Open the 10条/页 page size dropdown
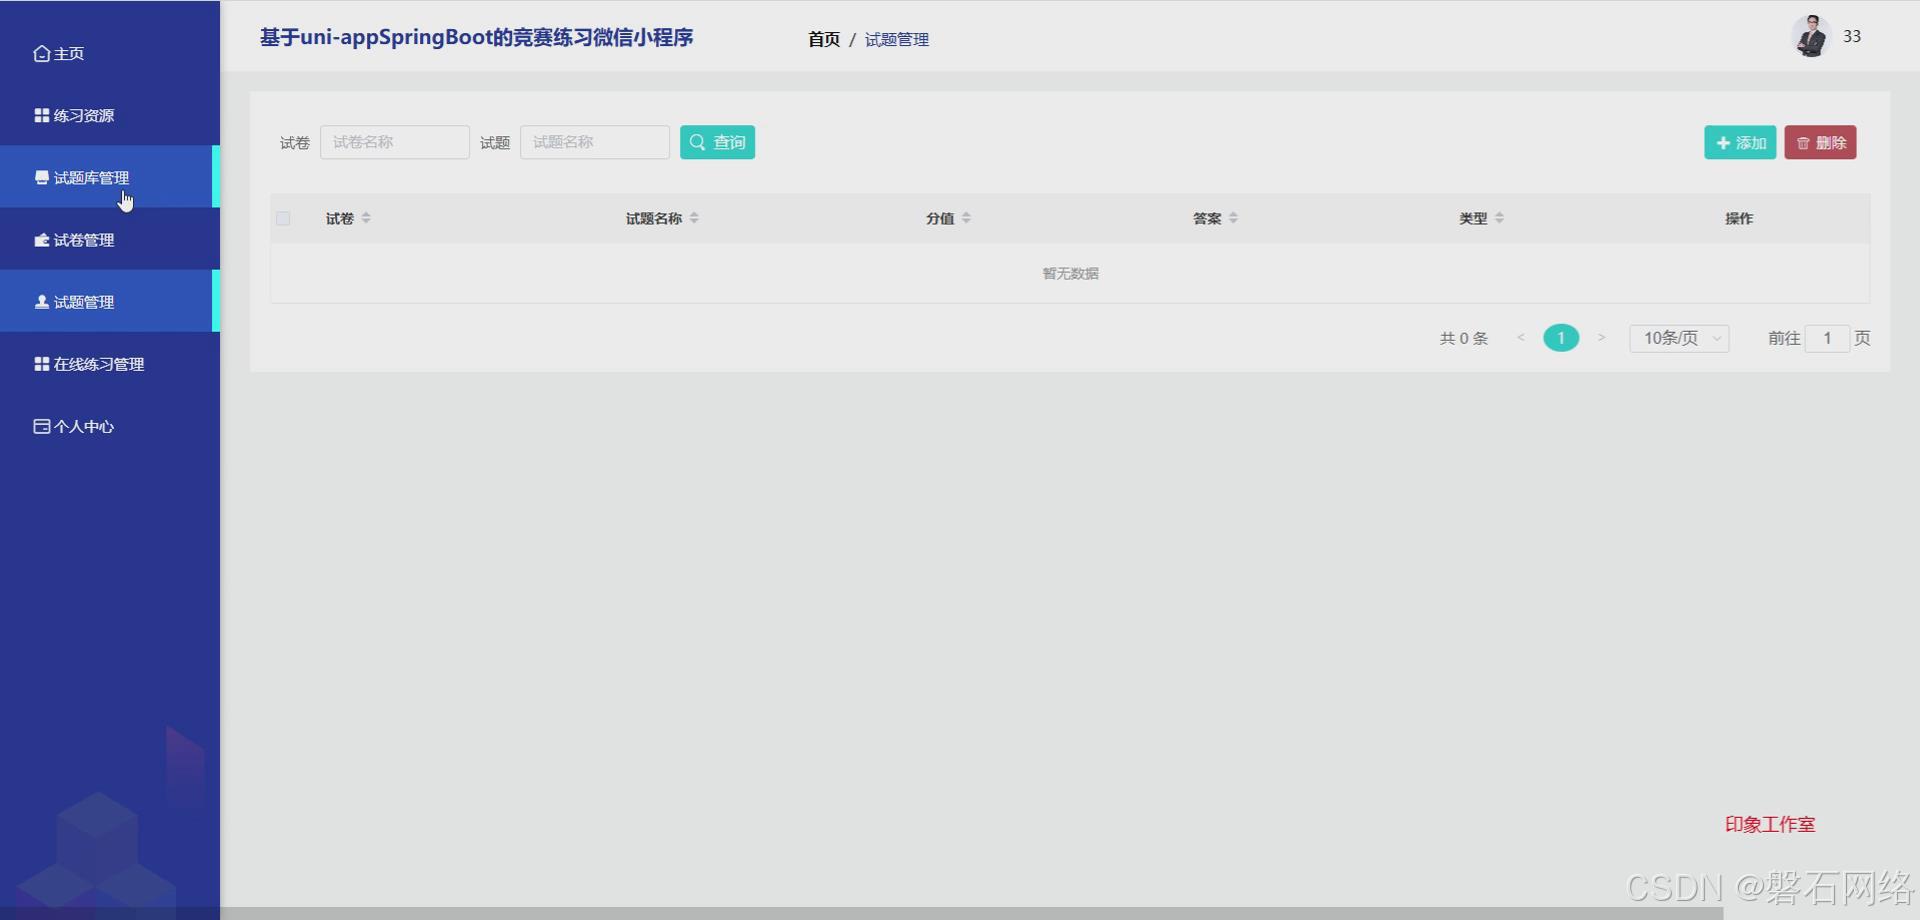Image resolution: width=1920 pixels, height=920 pixels. coord(1678,338)
